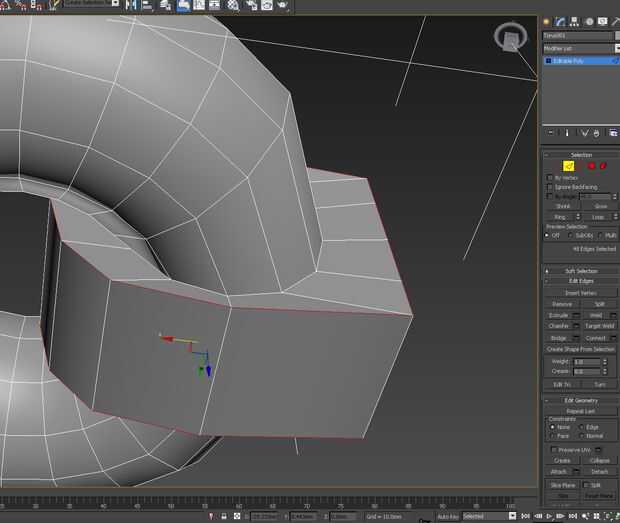
Task: Toggle the Ignore Backfacing checkbox
Action: [x=550, y=187]
